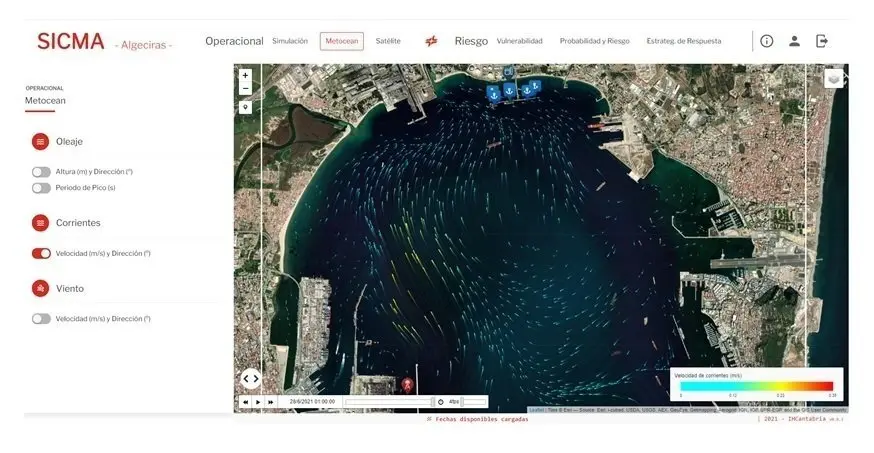Open Probabilidad y Riesgo link
874x453 pixels.
[x=594, y=41]
